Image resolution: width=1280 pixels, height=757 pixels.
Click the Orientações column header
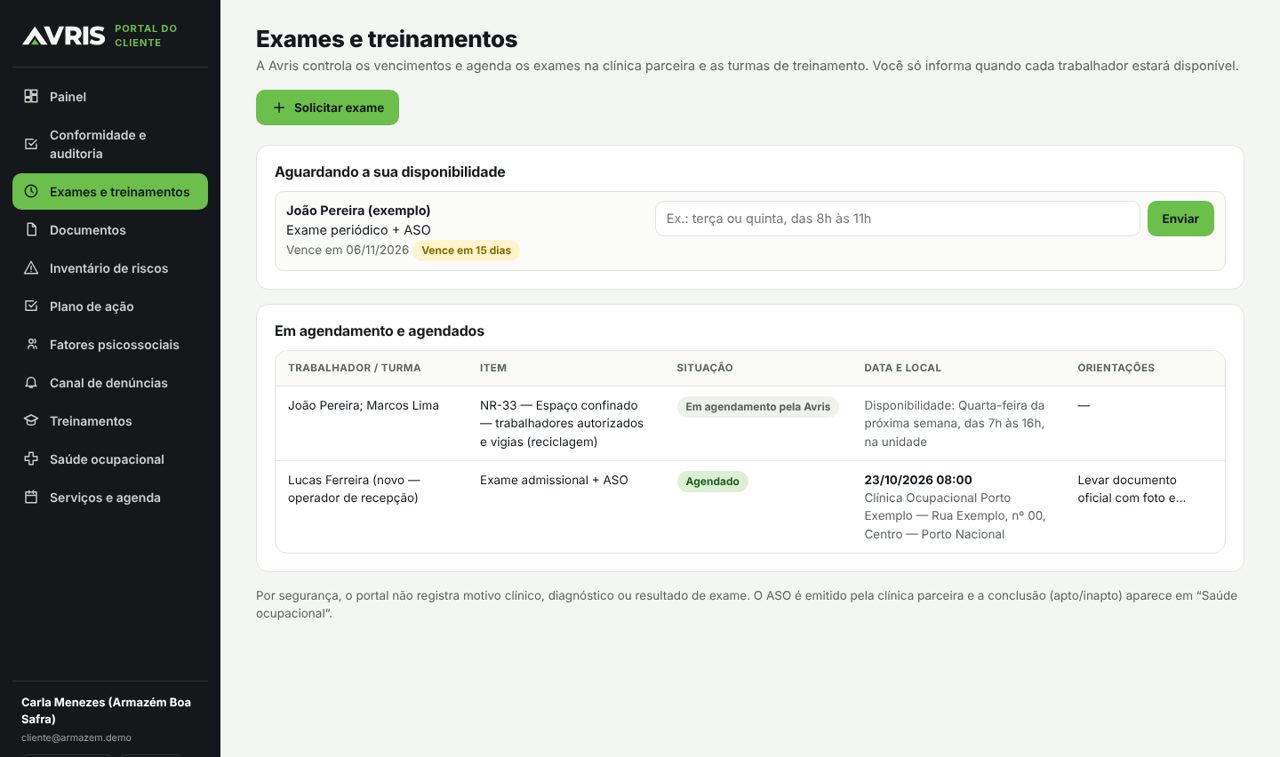(x=1116, y=368)
